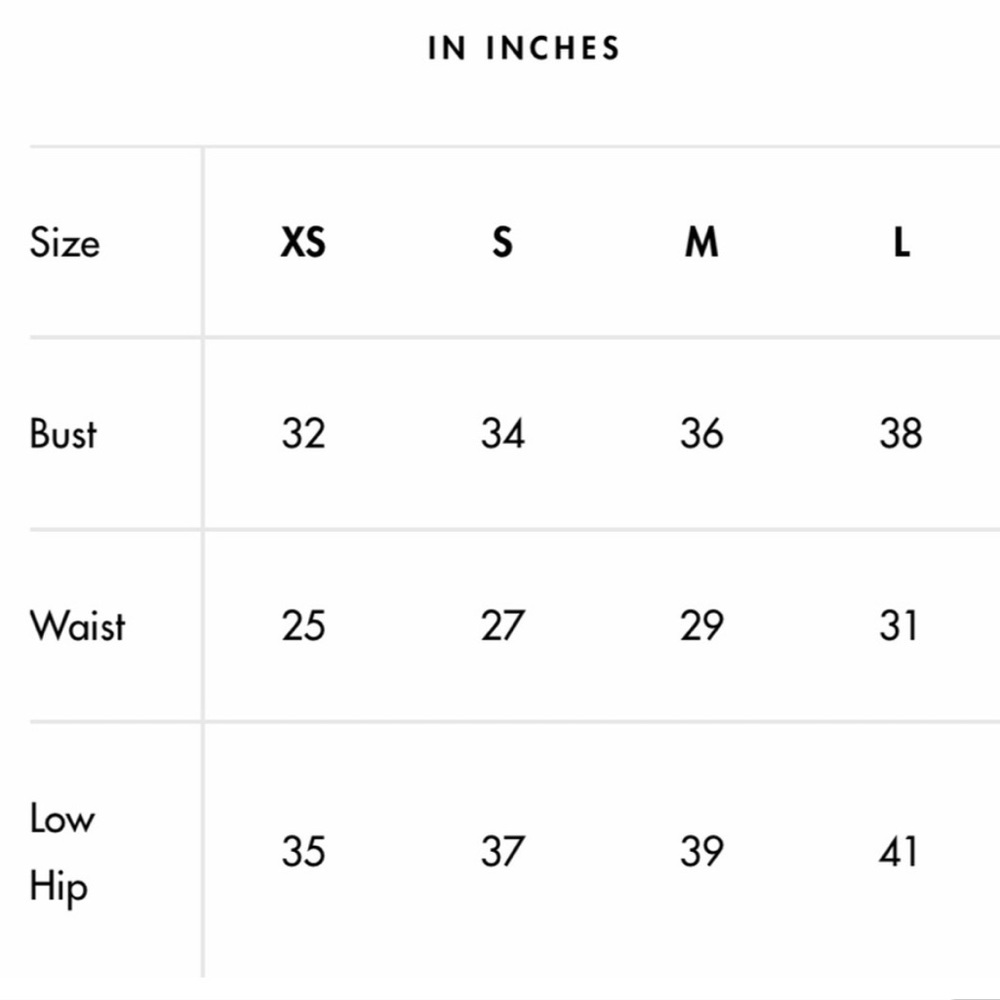1000x1000 pixels.
Task: Click the S bust value 34
Action: [x=503, y=434]
